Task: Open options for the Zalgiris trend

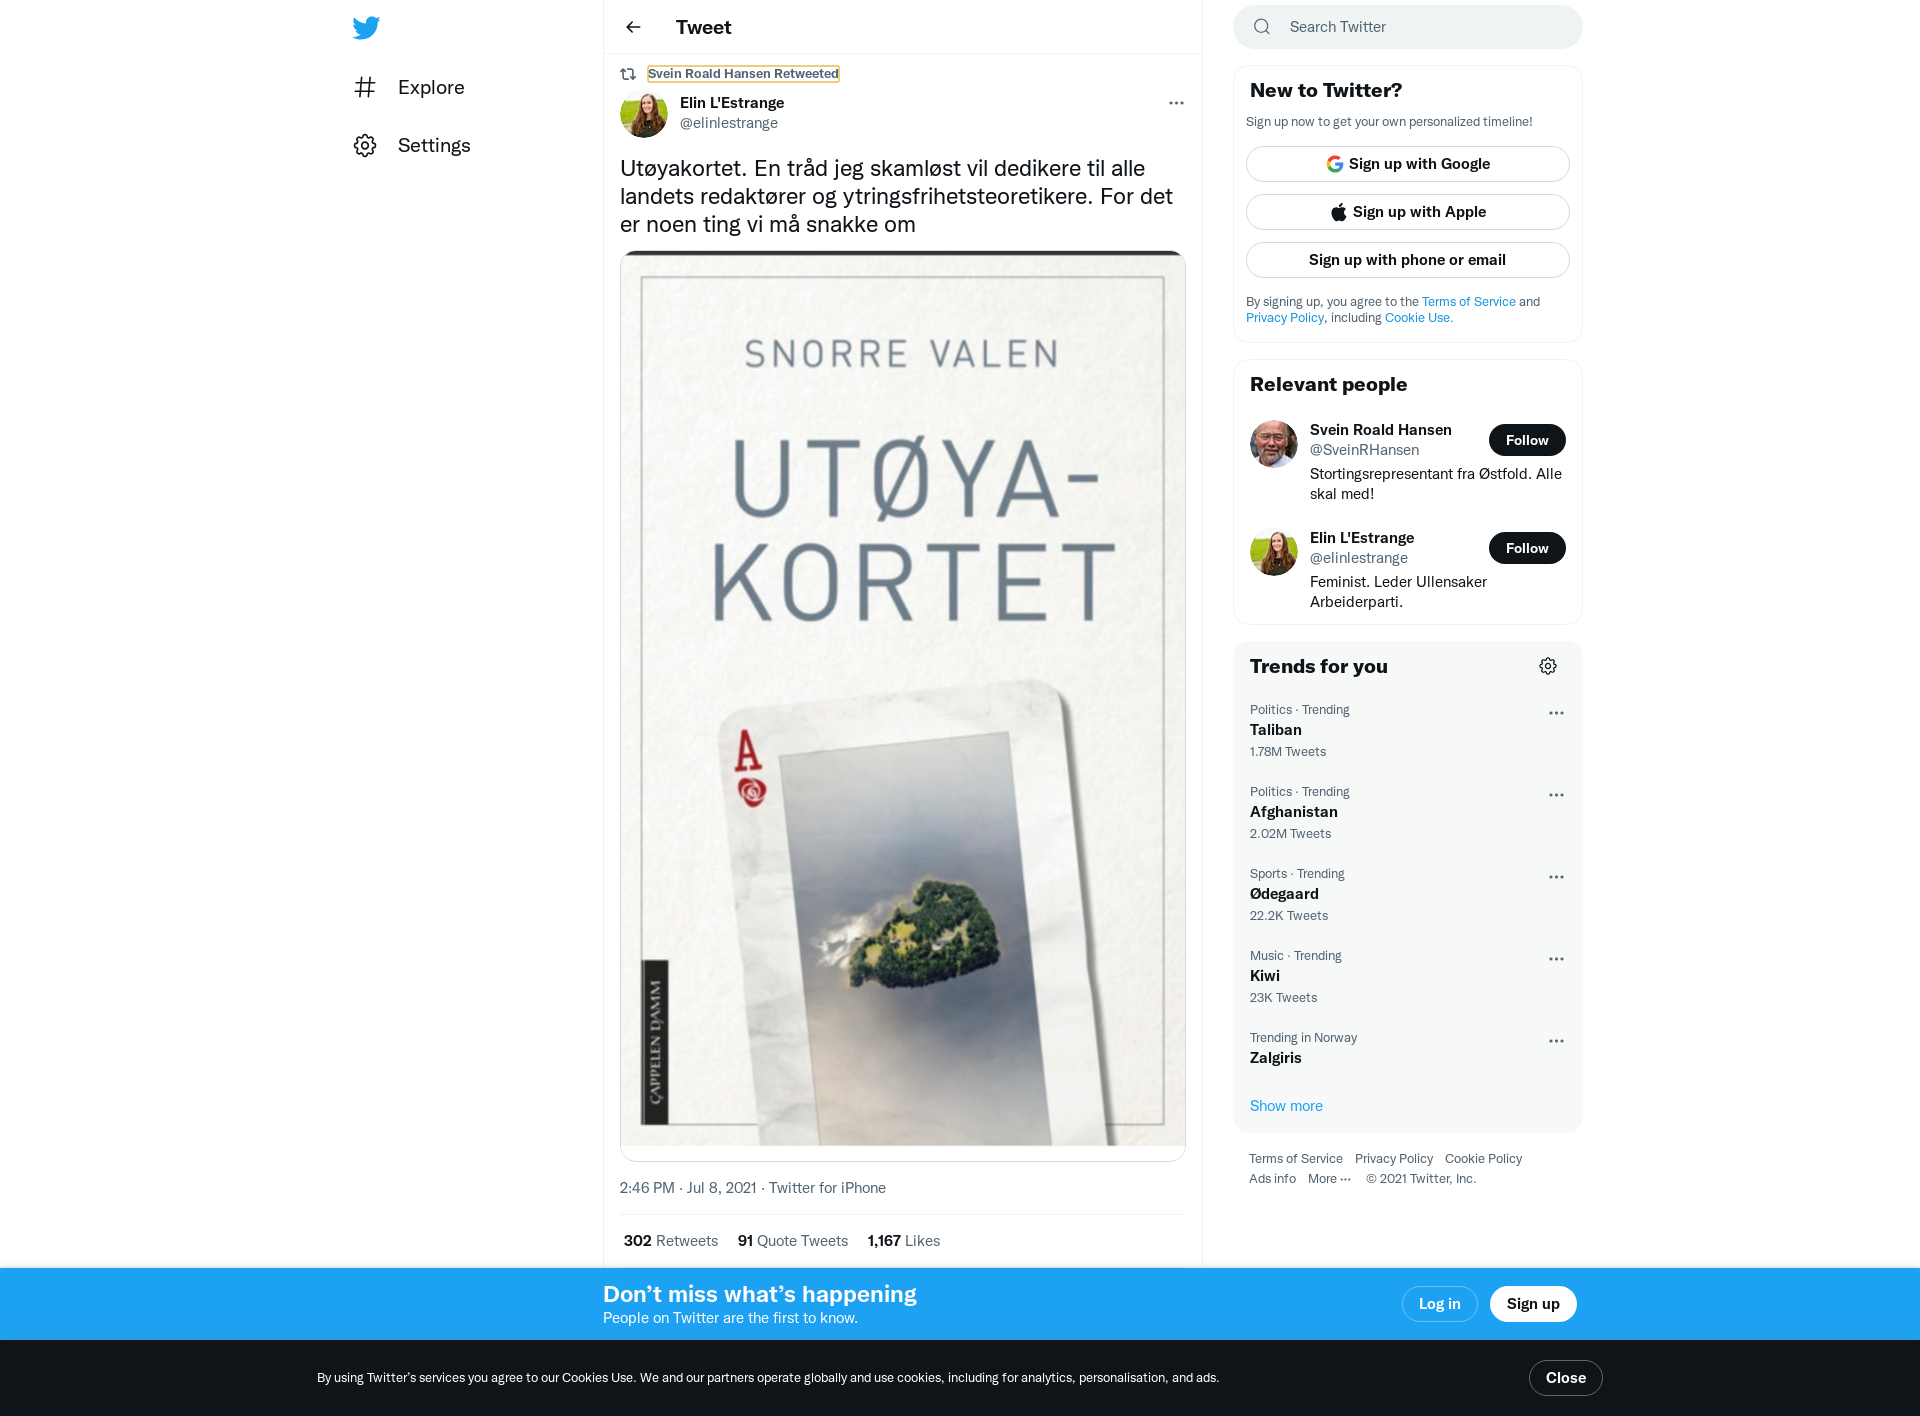Action: [1556, 1041]
